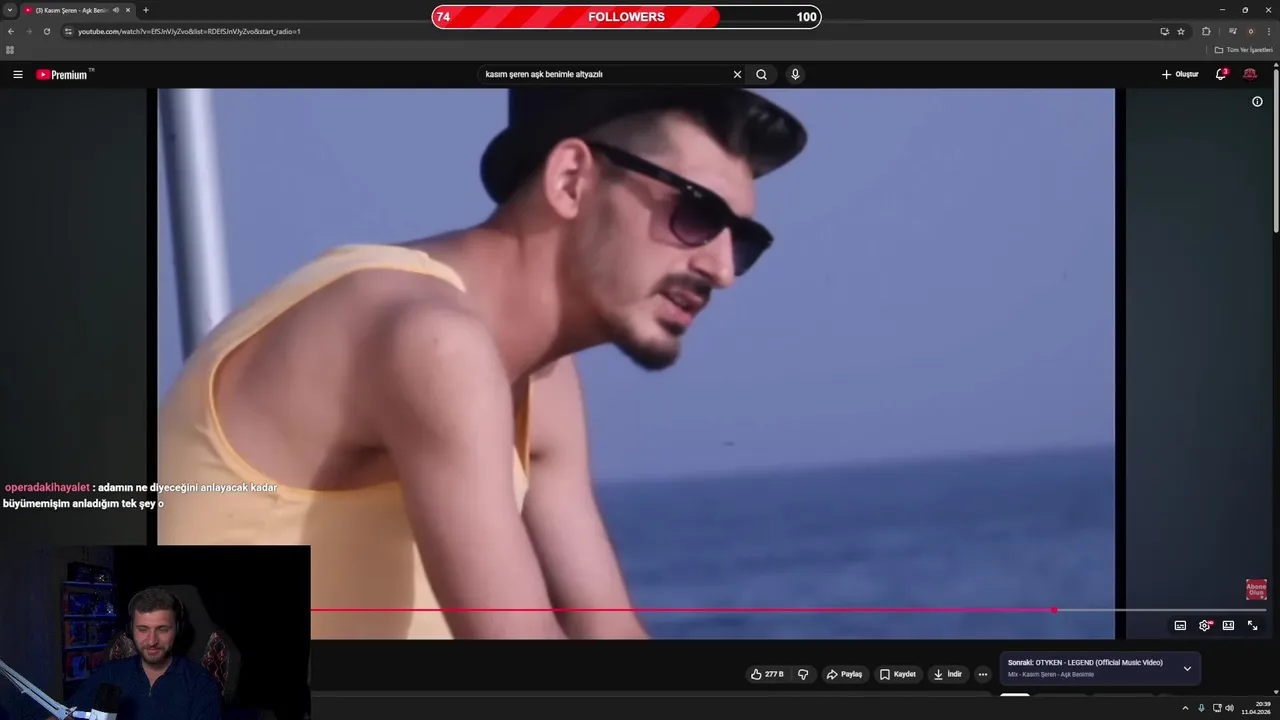Open a new browser tab

[x=146, y=10]
